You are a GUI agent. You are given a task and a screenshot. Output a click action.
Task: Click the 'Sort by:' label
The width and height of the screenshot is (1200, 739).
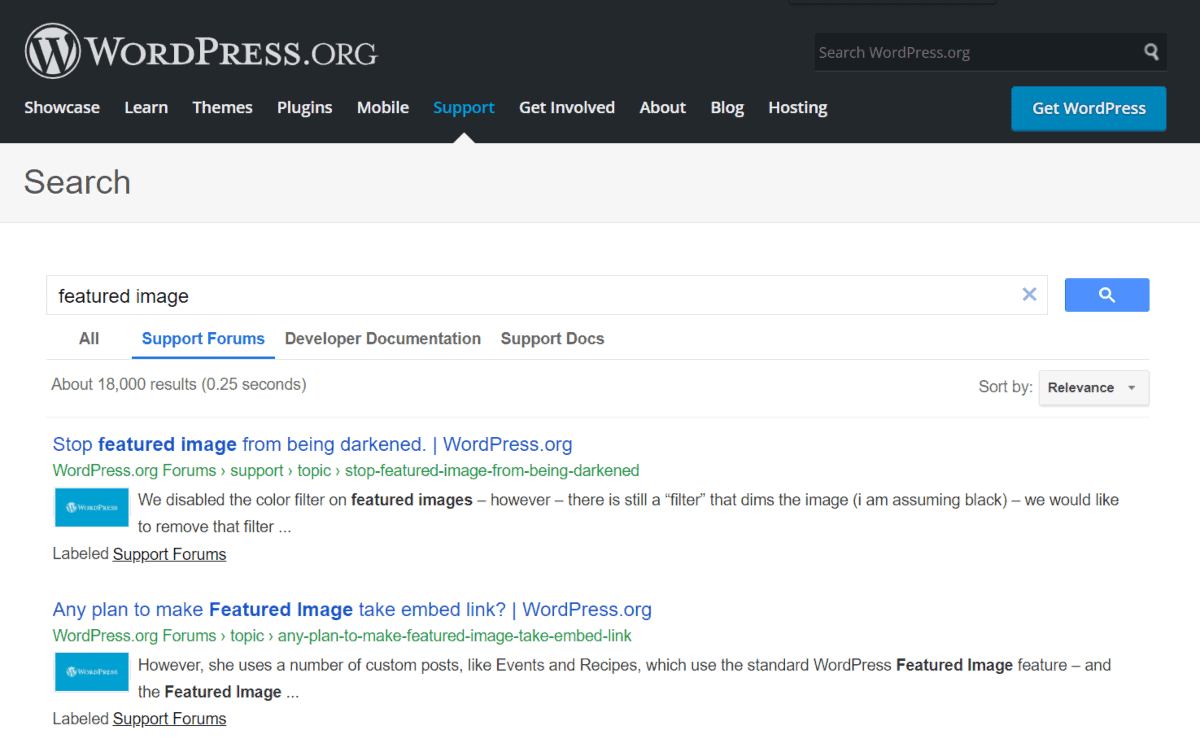coord(1005,387)
